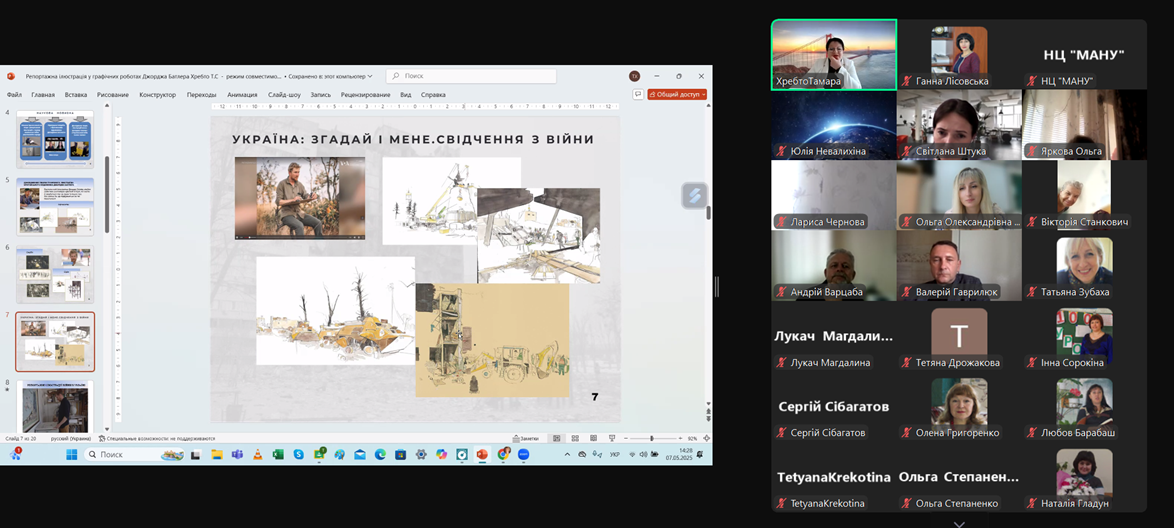The image size is (1174, 528).
Task: Open Microsoft Teams from taskbar
Action: coord(237,455)
